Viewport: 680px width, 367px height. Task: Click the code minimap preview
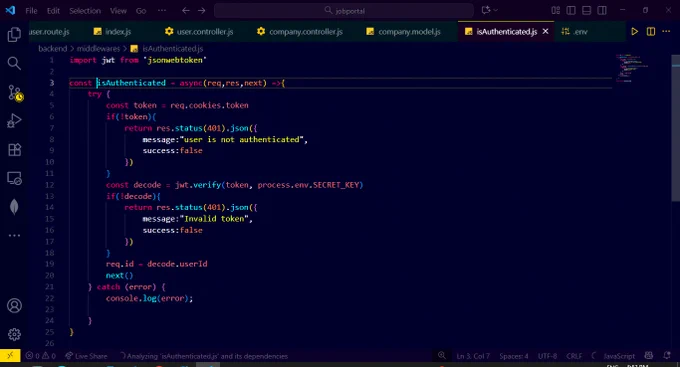tap(632, 68)
